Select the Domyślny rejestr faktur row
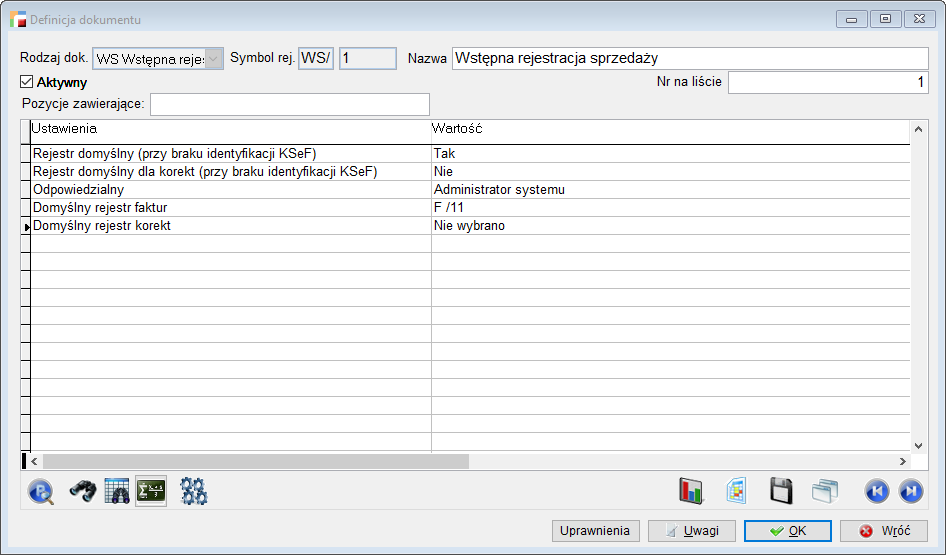The width and height of the screenshot is (946, 555). 230,208
